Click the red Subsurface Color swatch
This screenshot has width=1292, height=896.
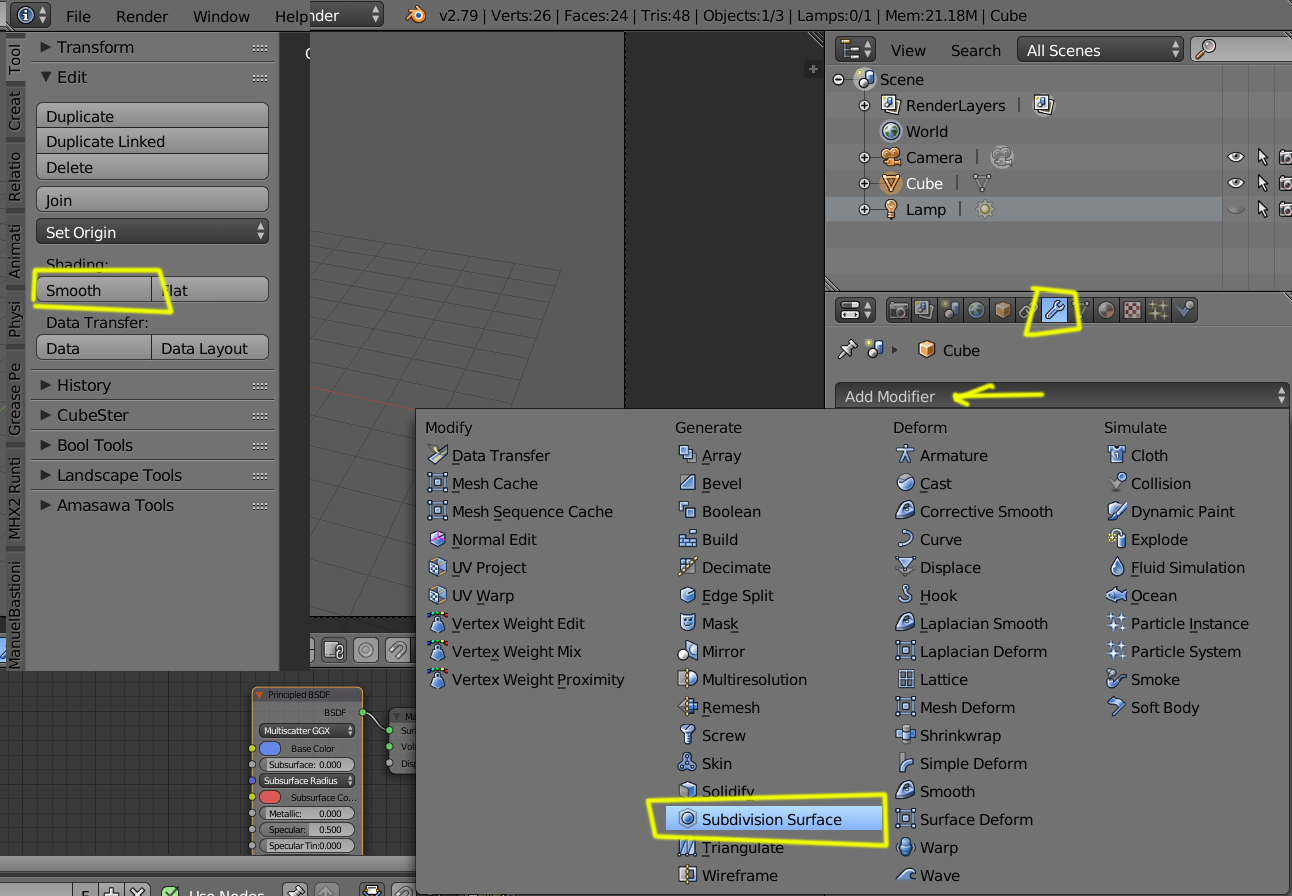270,797
